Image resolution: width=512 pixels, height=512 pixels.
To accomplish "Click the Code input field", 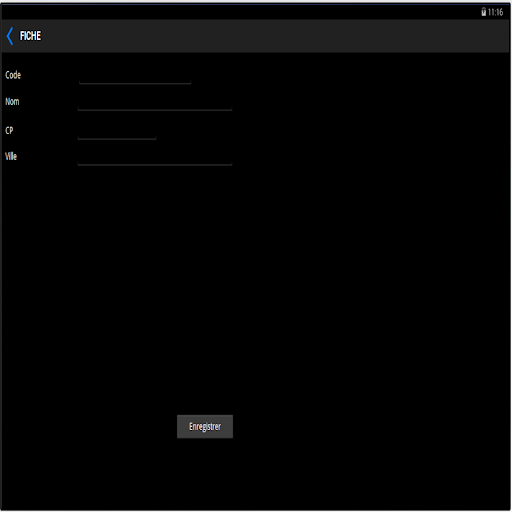I will tap(135, 76).
